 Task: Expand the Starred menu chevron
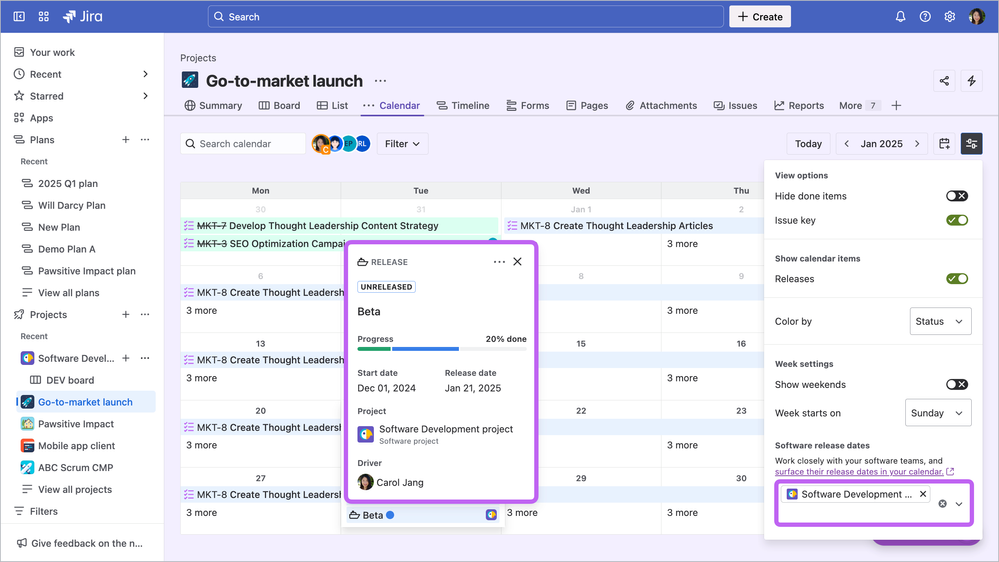click(145, 96)
